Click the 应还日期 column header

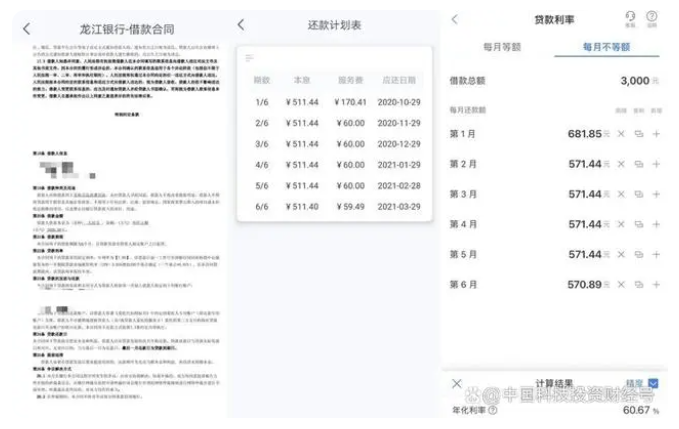click(401, 77)
